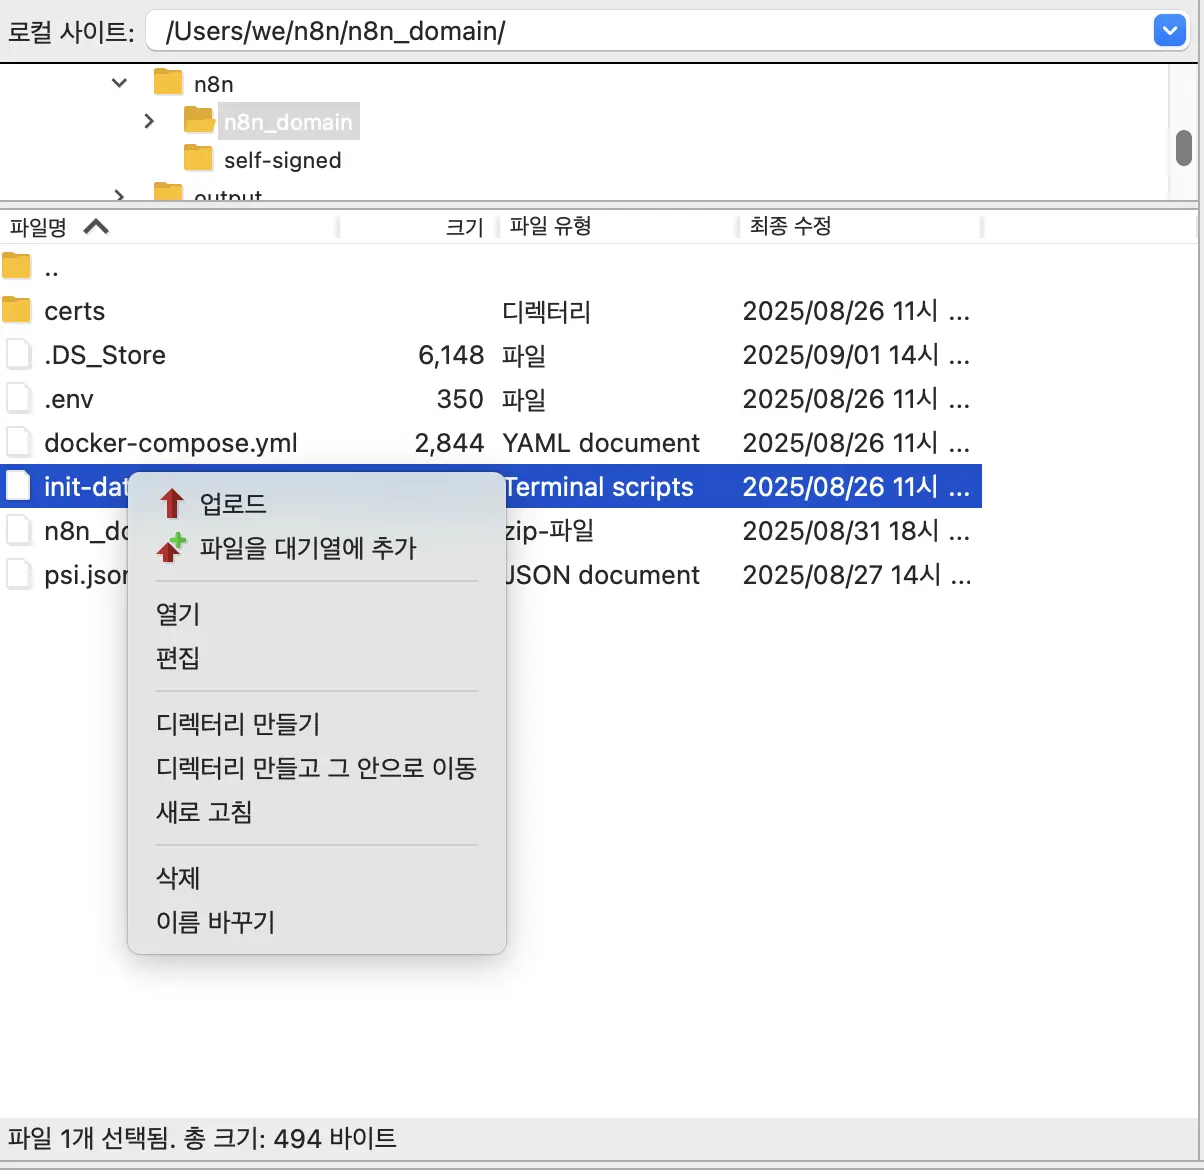1204x1170 pixels.
Task: Select '새로 고침' to refresh the listing
Action: [203, 812]
